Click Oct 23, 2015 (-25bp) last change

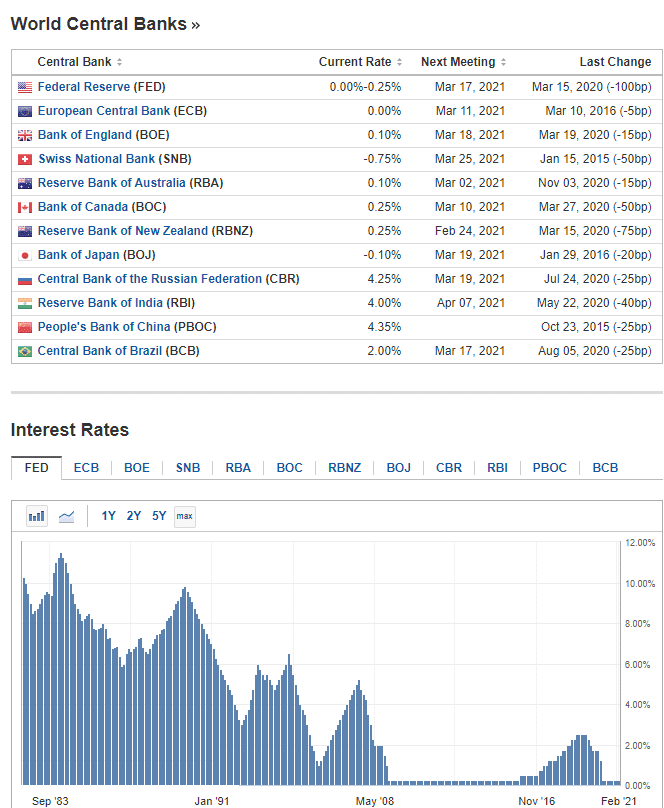(x=596, y=327)
